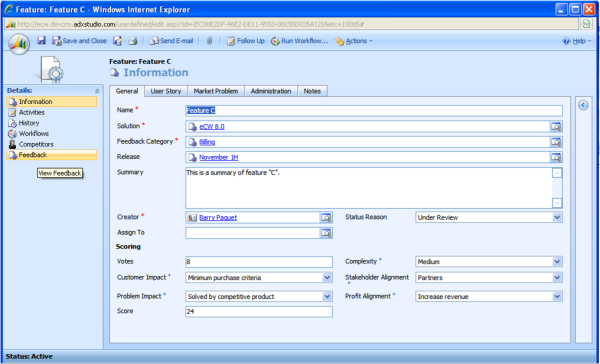Switch to the User Story tab

click(166, 91)
